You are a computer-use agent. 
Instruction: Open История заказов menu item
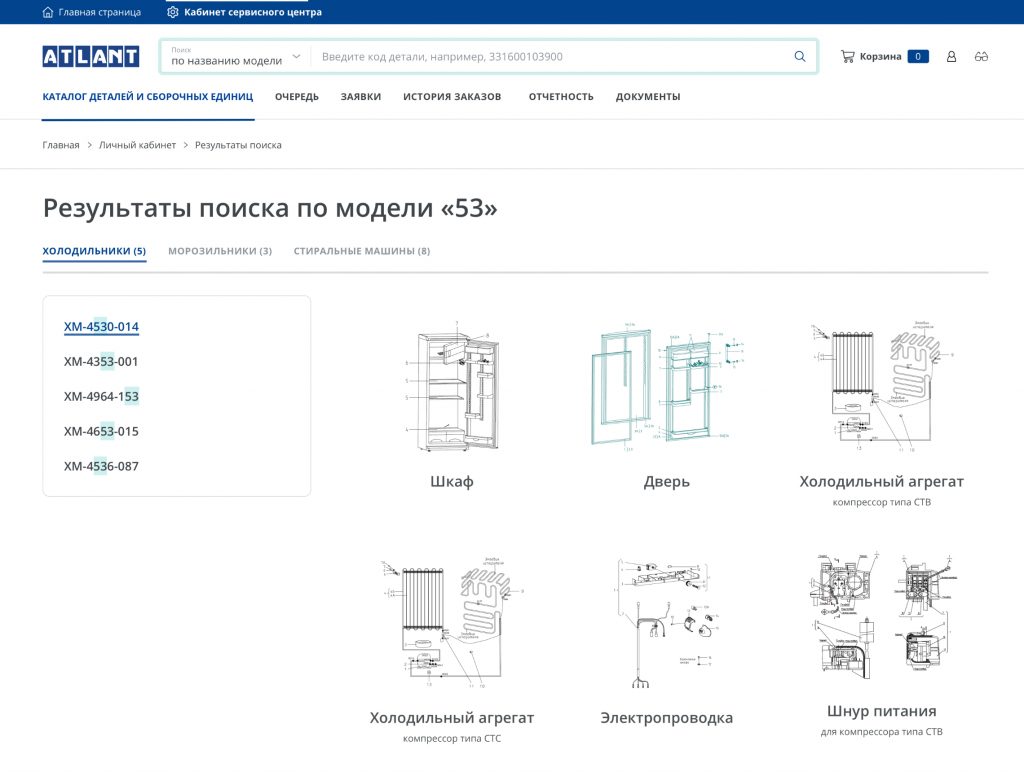click(452, 97)
